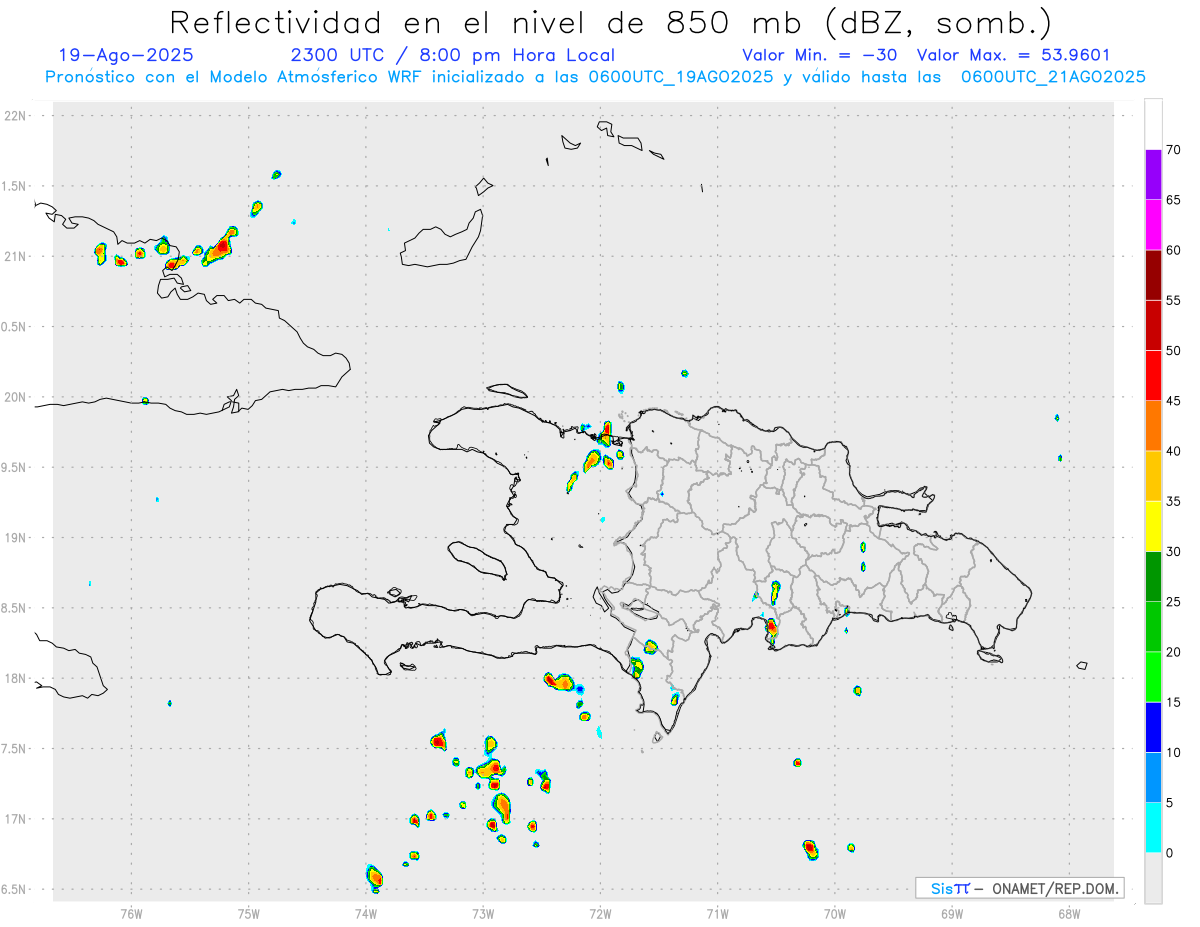Click the colorbar tick label '30'
Viewport: 1200px width, 927px height.
point(1174,551)
